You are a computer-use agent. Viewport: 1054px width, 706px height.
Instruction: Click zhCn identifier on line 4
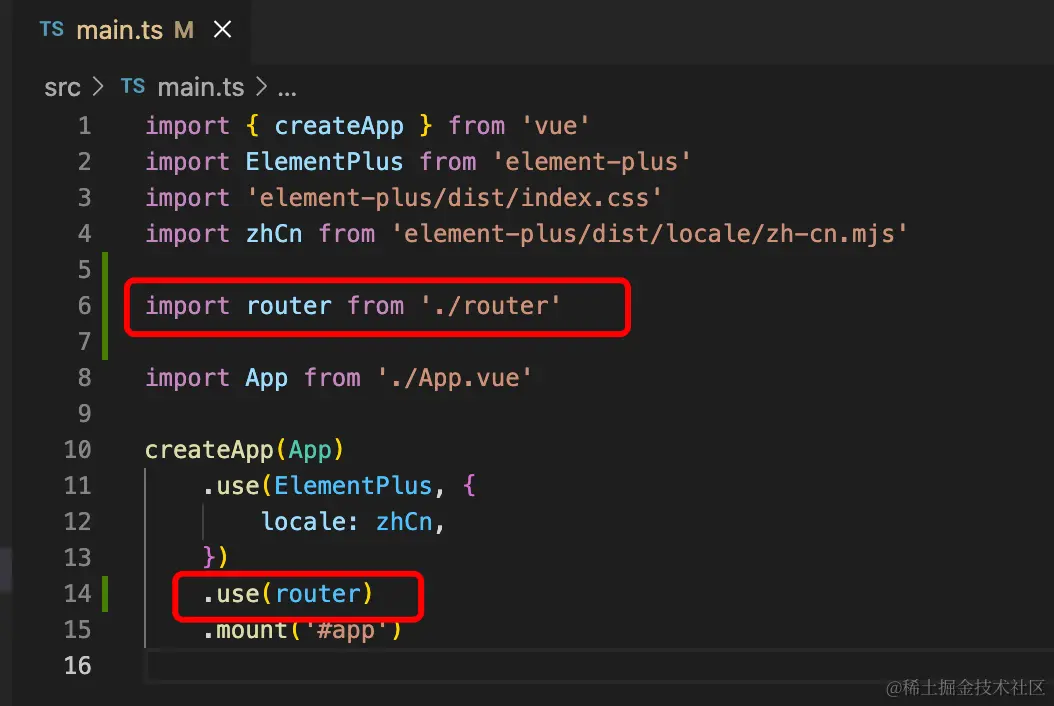click(x=274, y=233)
